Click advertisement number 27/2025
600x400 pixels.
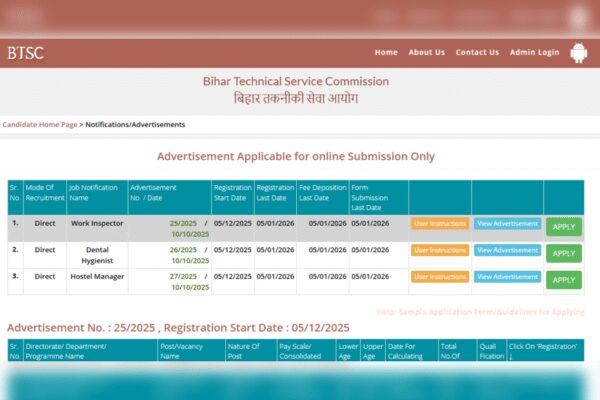[x=183, y=276]
